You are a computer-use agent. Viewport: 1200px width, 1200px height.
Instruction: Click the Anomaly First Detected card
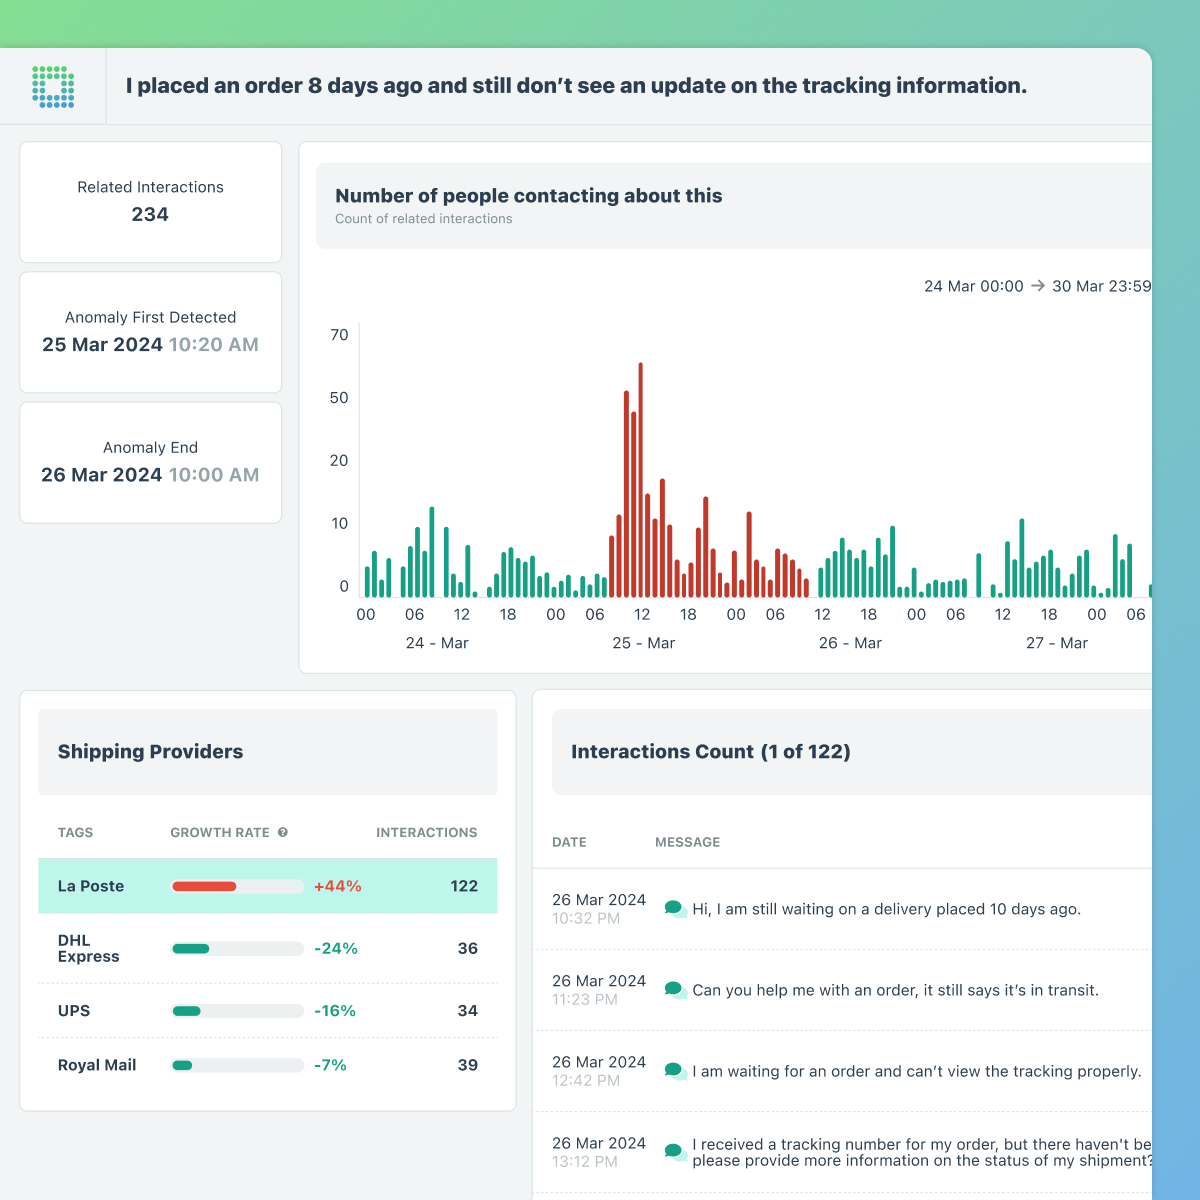(150, 332)
